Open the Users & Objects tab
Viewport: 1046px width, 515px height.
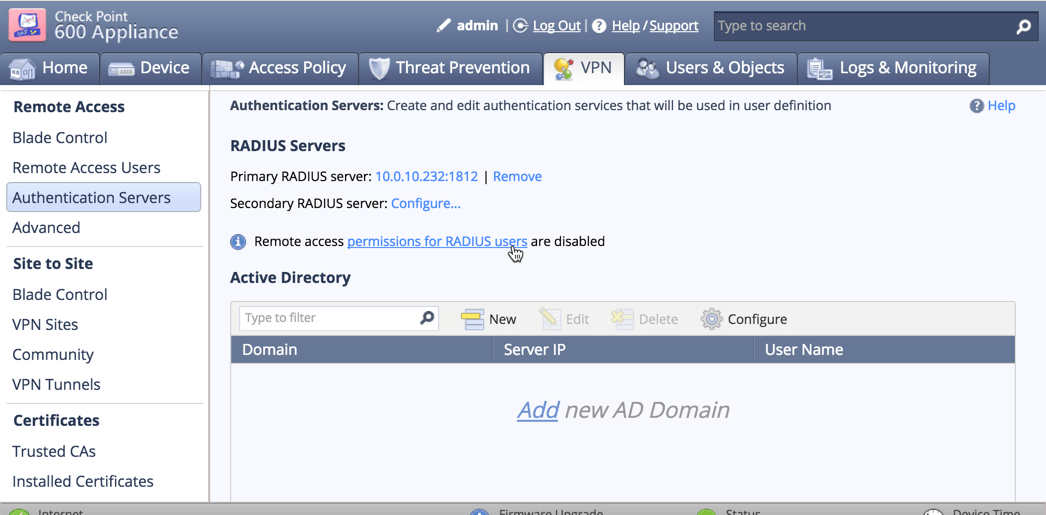(711, 68)
